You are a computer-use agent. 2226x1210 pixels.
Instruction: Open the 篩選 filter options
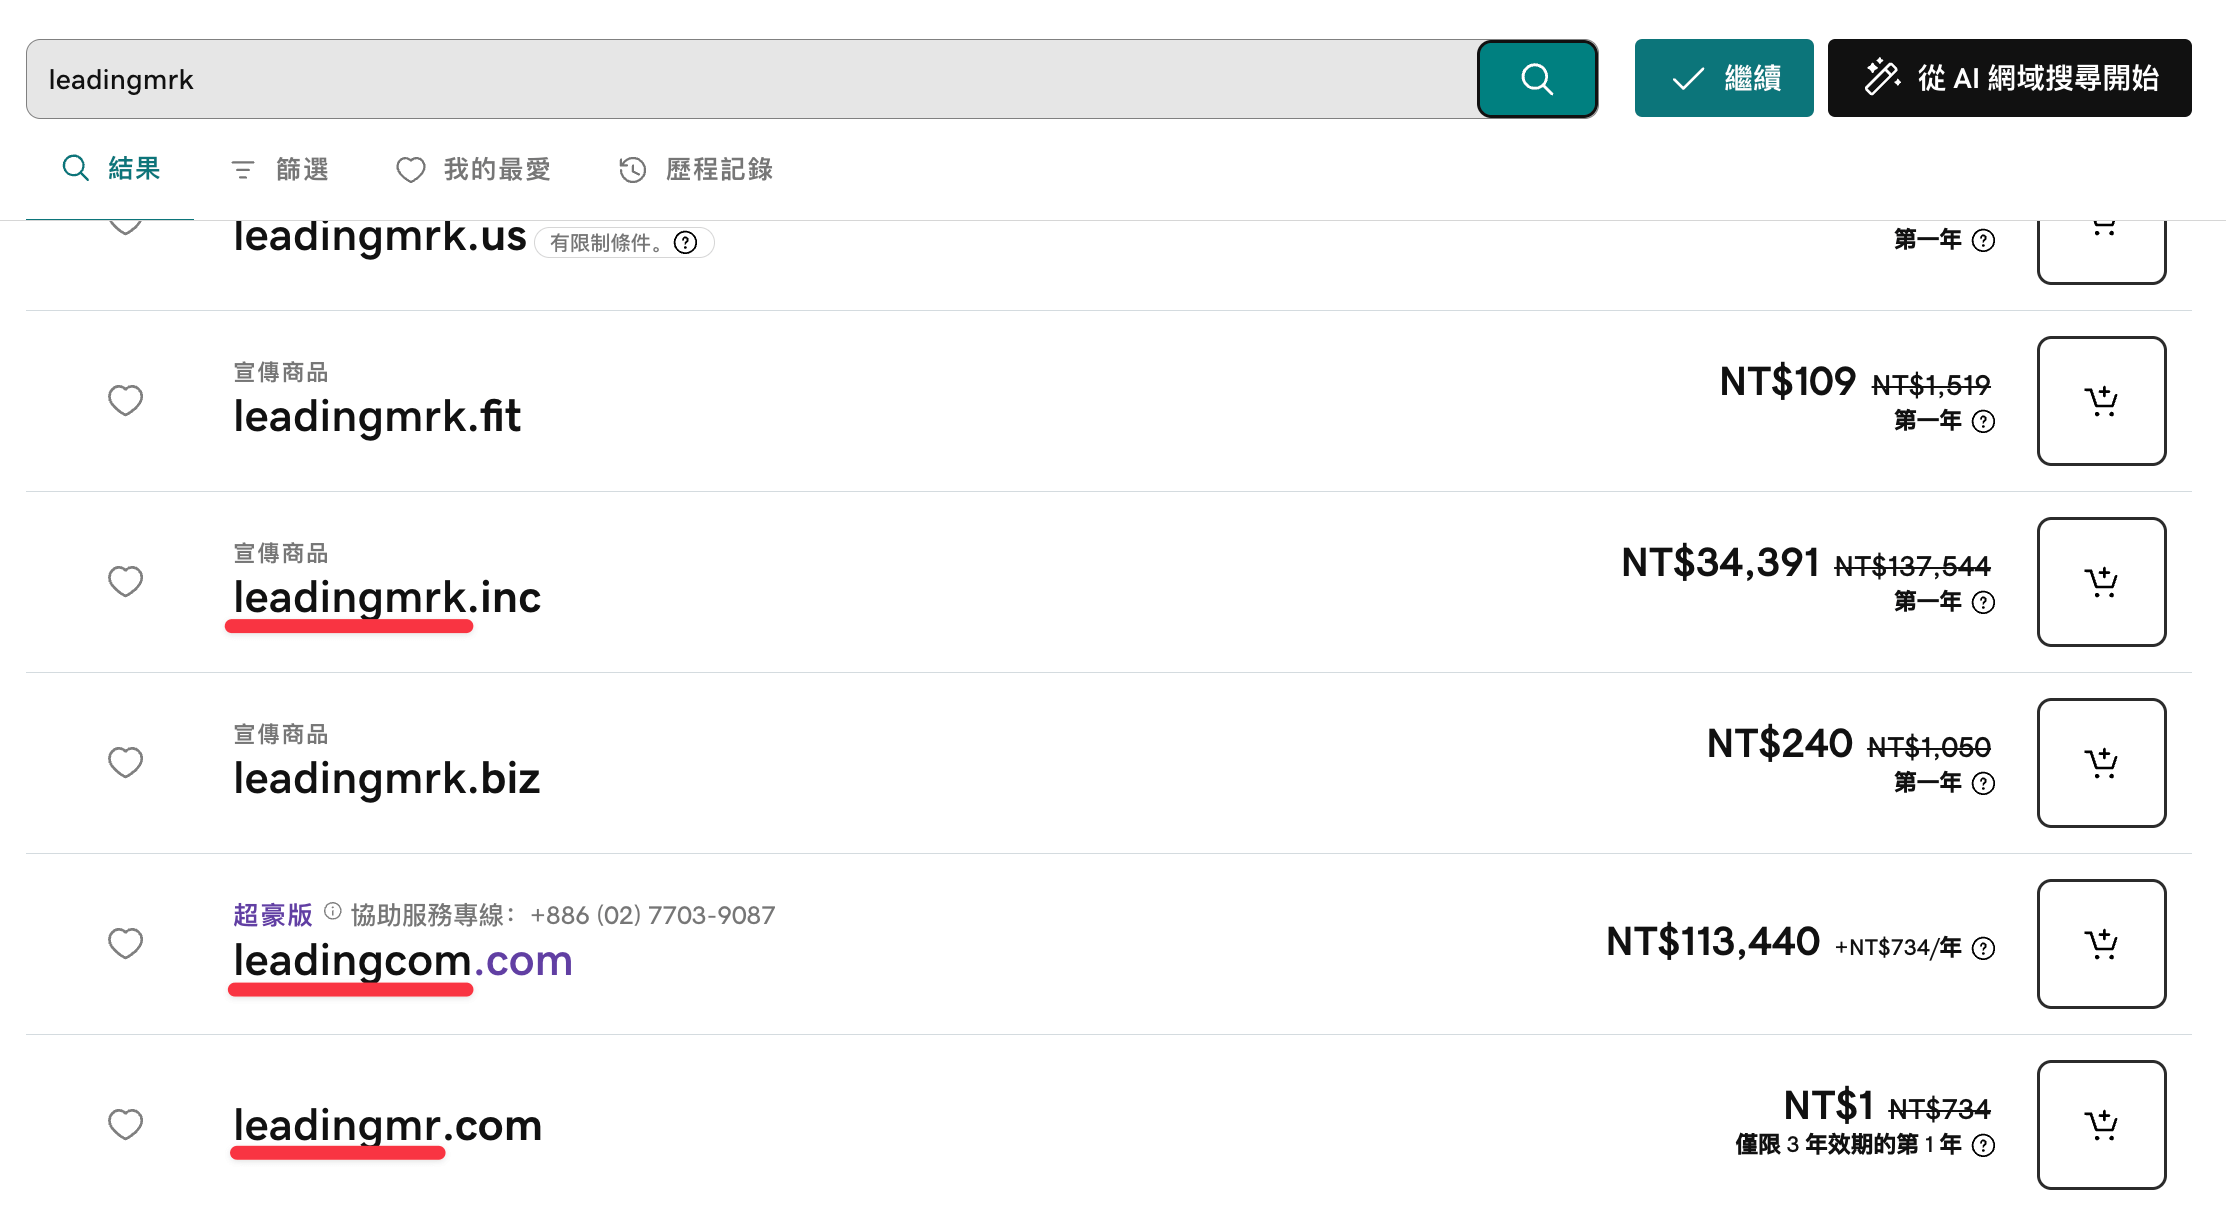[x=280, y=169]
